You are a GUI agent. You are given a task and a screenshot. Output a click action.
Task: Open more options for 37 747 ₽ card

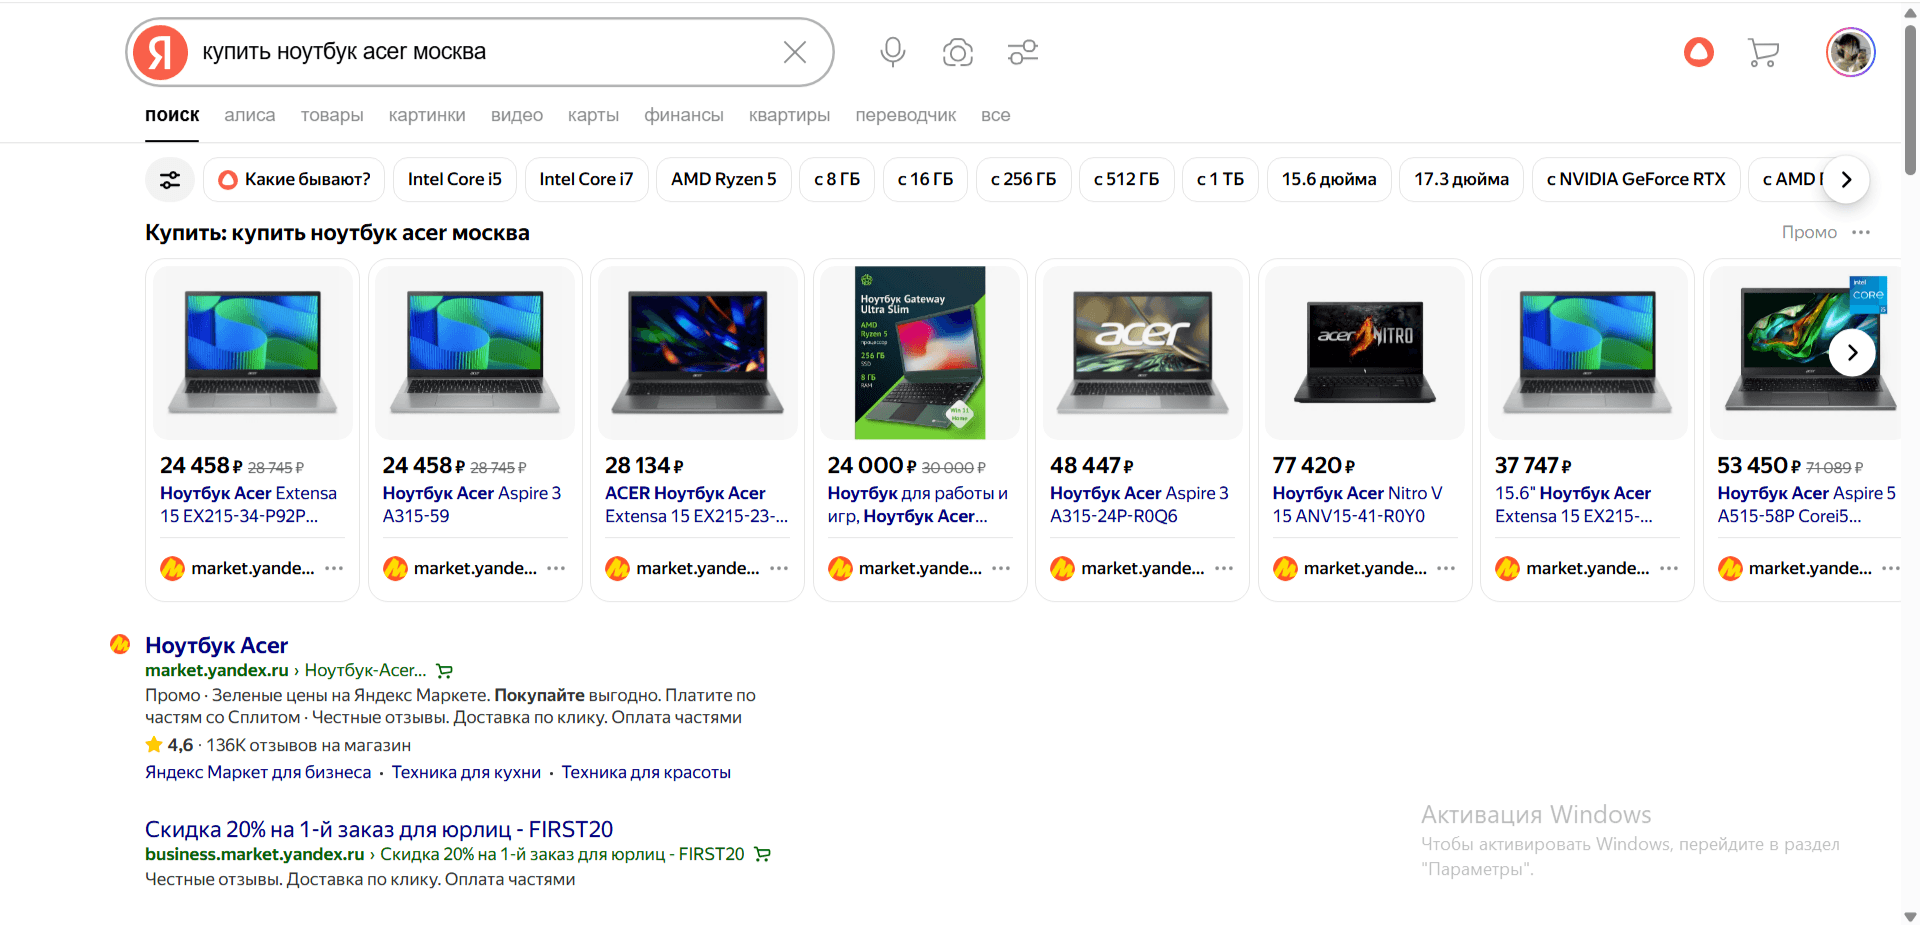click(x=1669, y=568)
